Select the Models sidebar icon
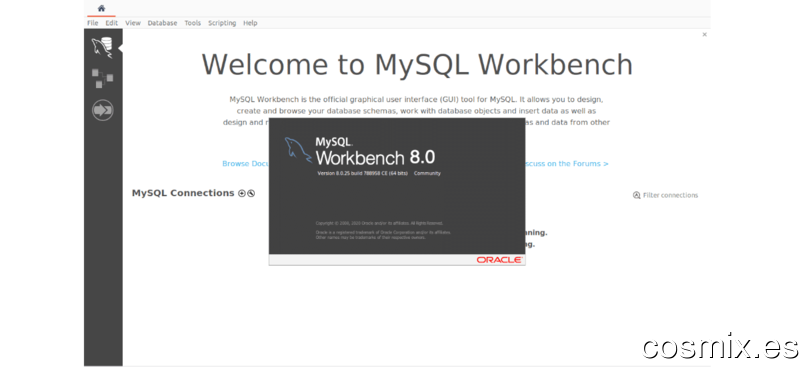Screen dimensions: 800x367 103,79
